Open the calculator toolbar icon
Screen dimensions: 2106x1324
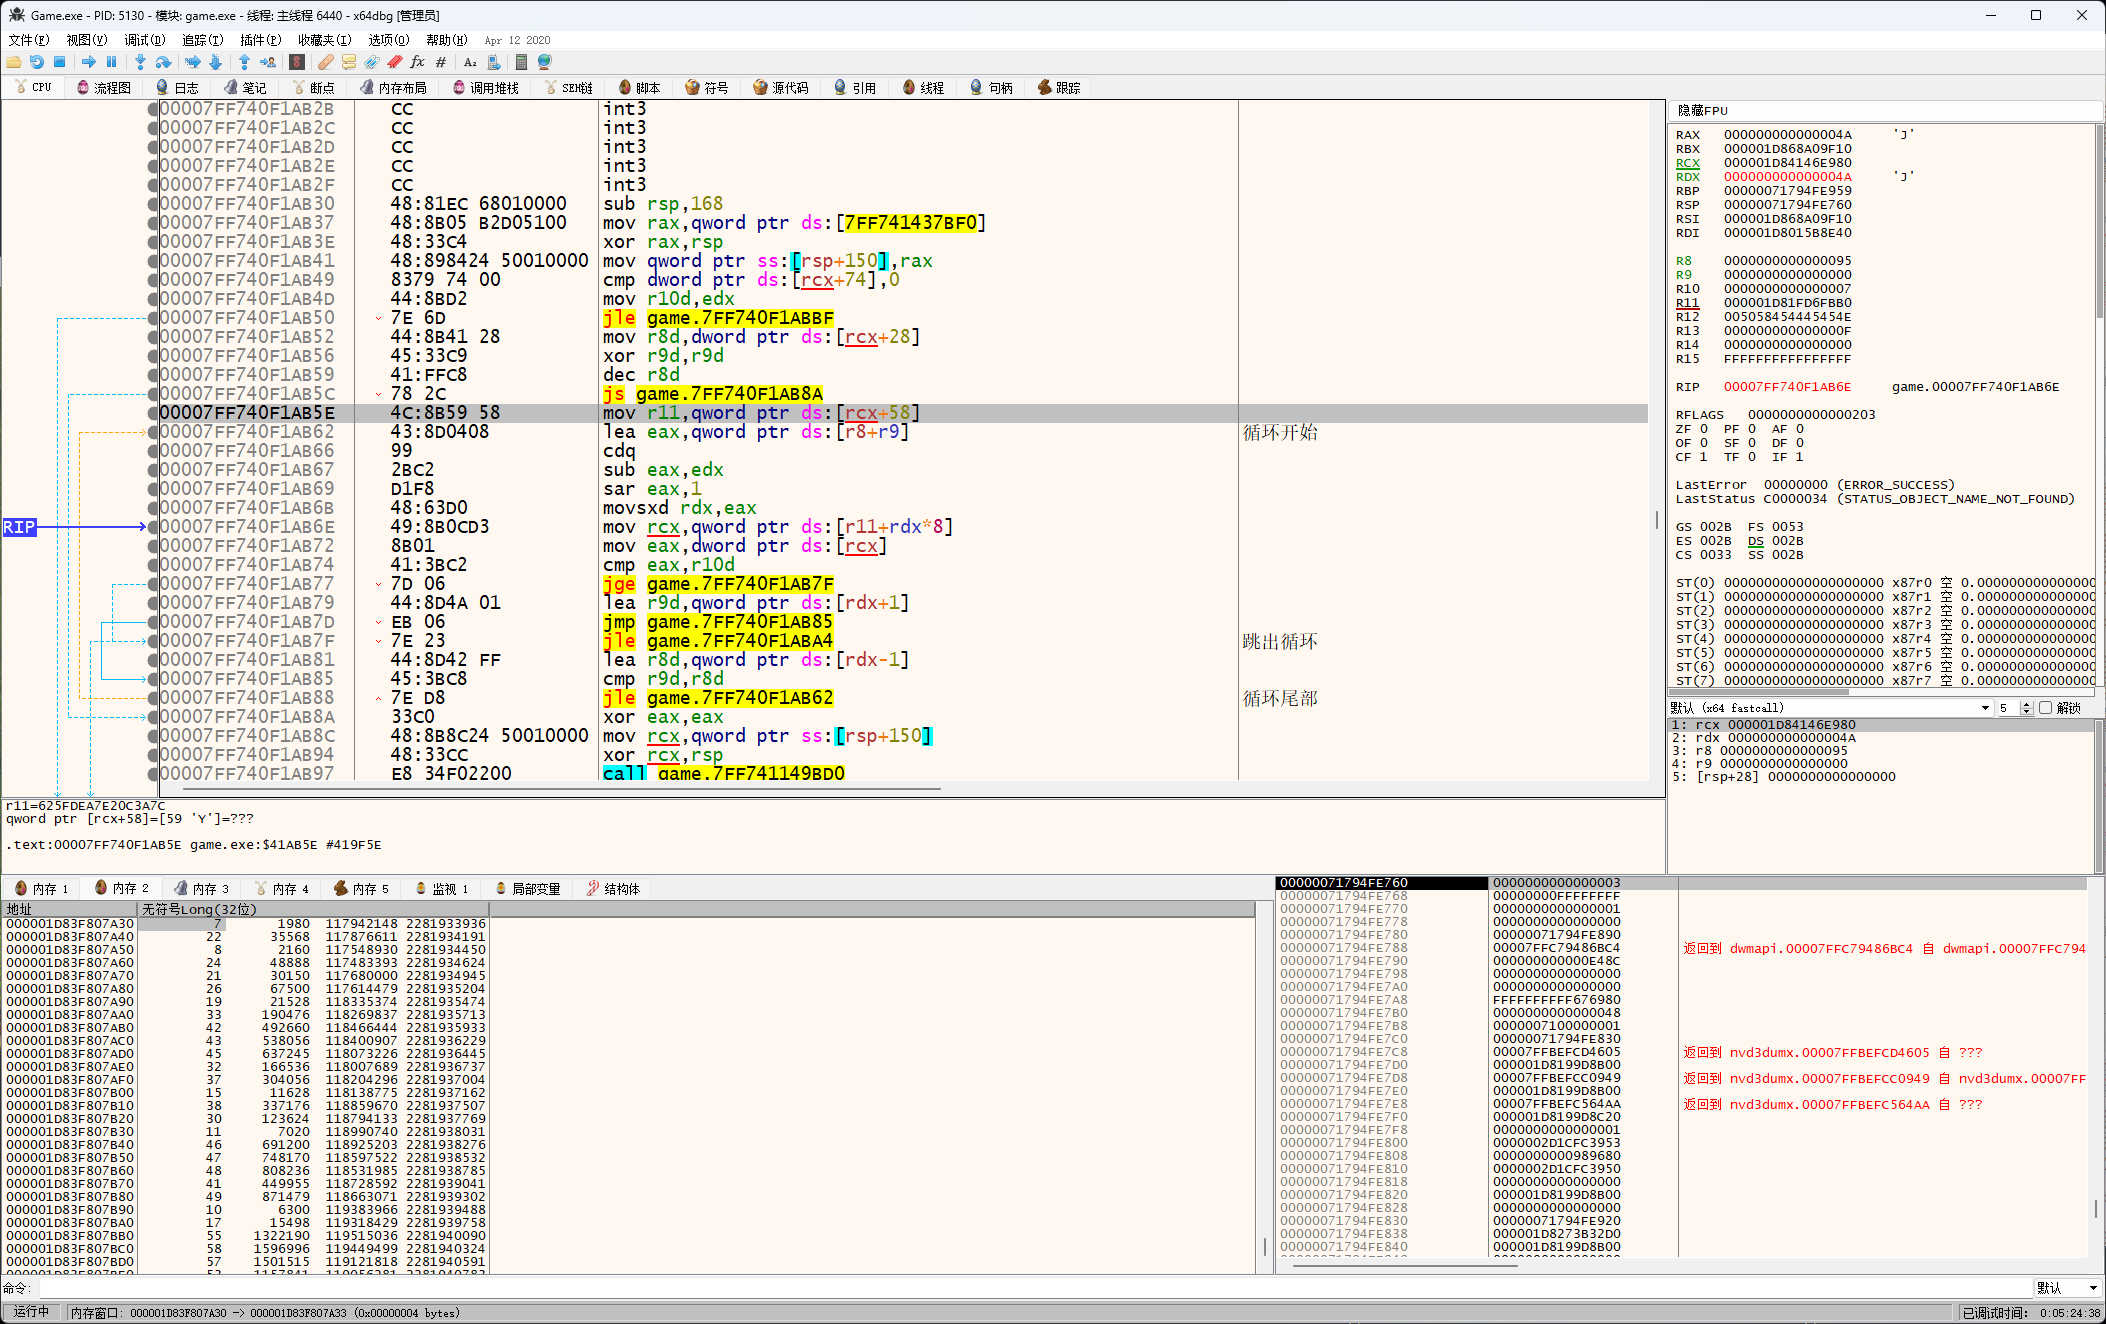tap(521, 62)
